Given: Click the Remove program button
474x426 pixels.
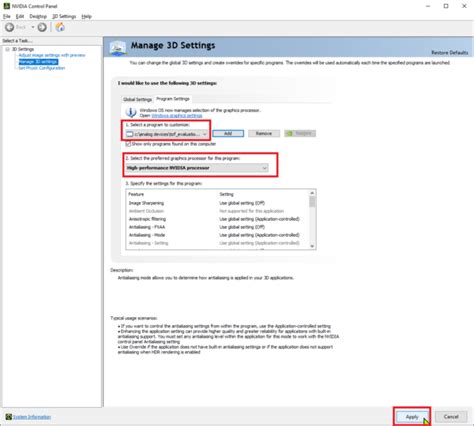Looking at the screenshot, I should [264, 133].
